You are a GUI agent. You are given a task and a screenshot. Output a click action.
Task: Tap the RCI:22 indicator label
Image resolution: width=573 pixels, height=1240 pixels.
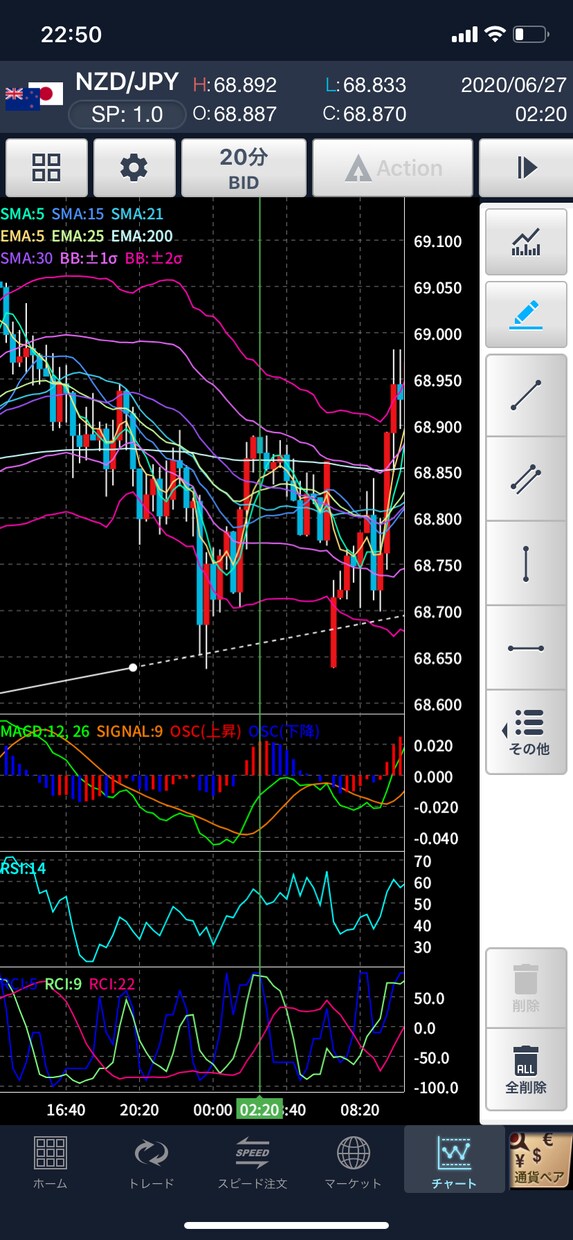pyautogui.click(x=112, y=984)
